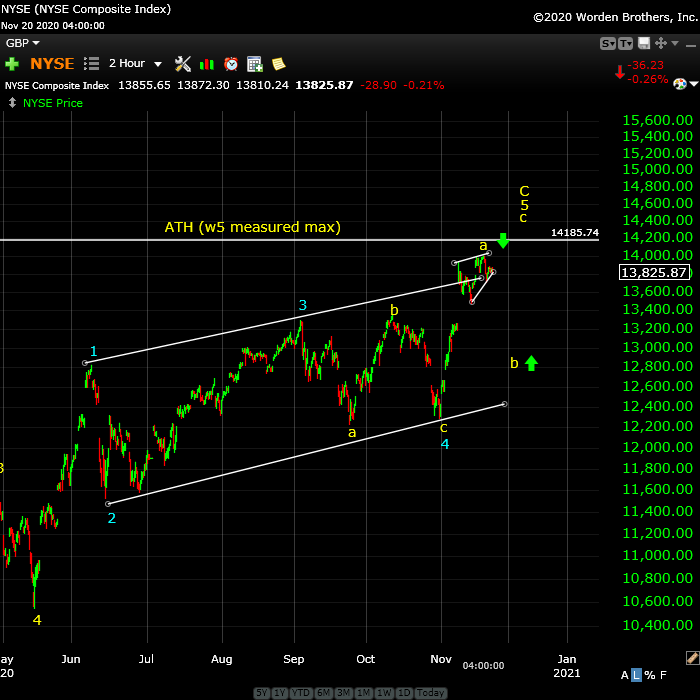Image resolution: width=700 pixels, height=700 pixels.
Task: Select the A scaling mode
Action: pos(625,675)
